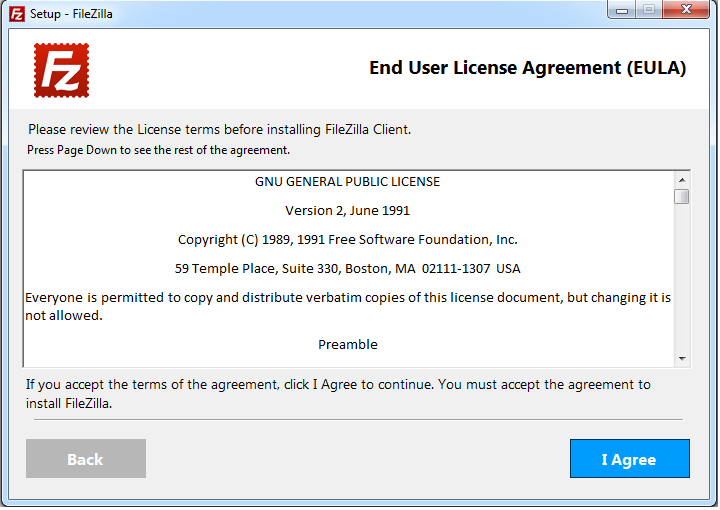
Task: Click the license scrollbar up arrow
Action: (x=682, y=178)
